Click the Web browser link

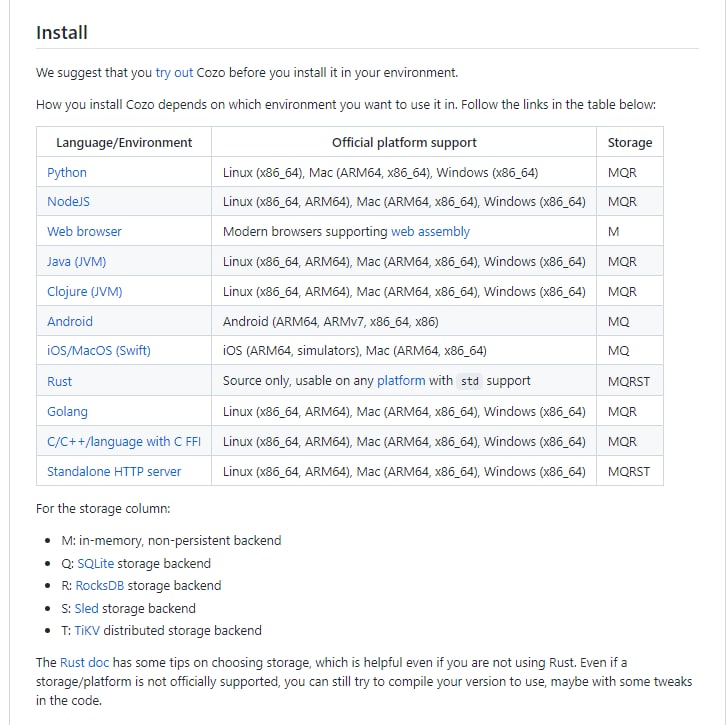coord(84,232)
